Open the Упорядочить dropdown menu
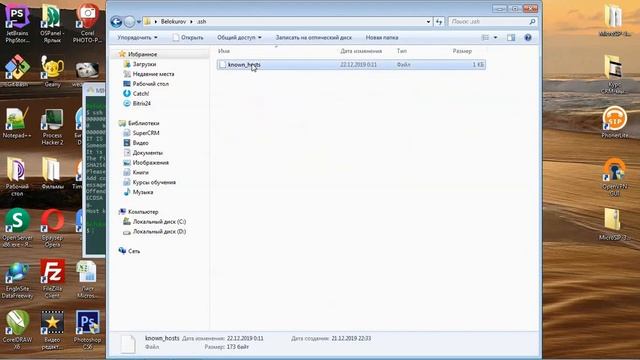 [x=137, y=38]
